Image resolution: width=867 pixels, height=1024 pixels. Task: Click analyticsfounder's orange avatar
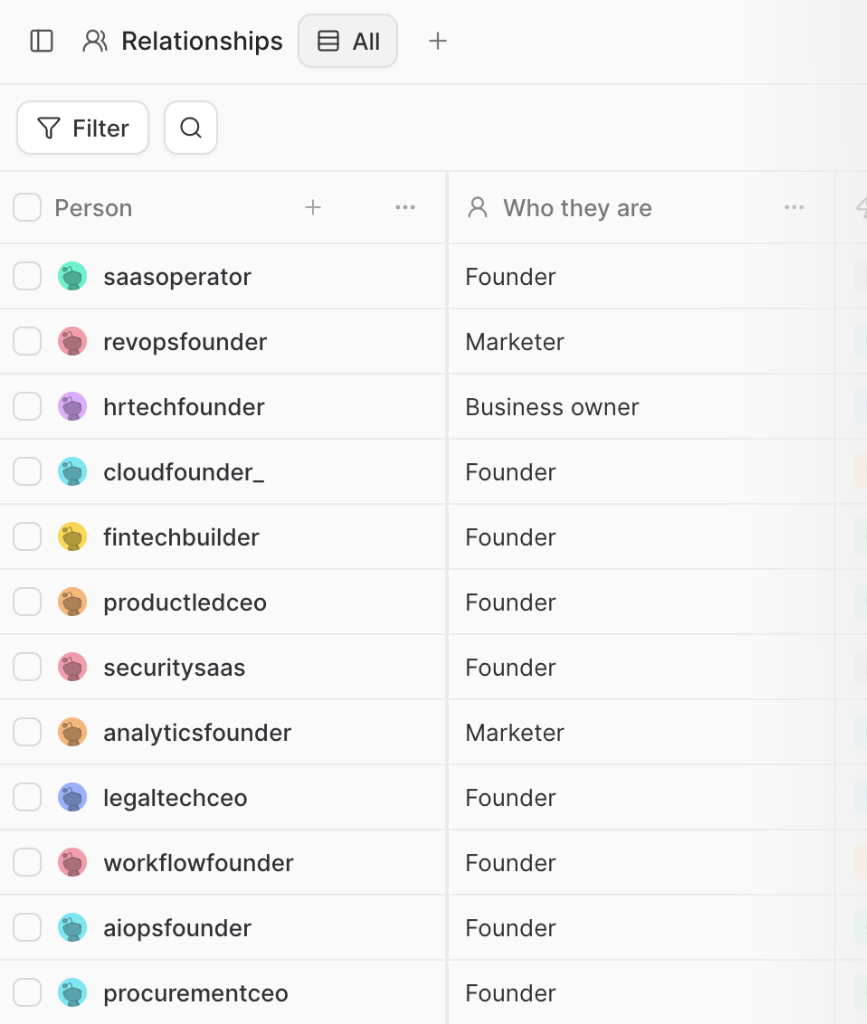coord(72,732)
